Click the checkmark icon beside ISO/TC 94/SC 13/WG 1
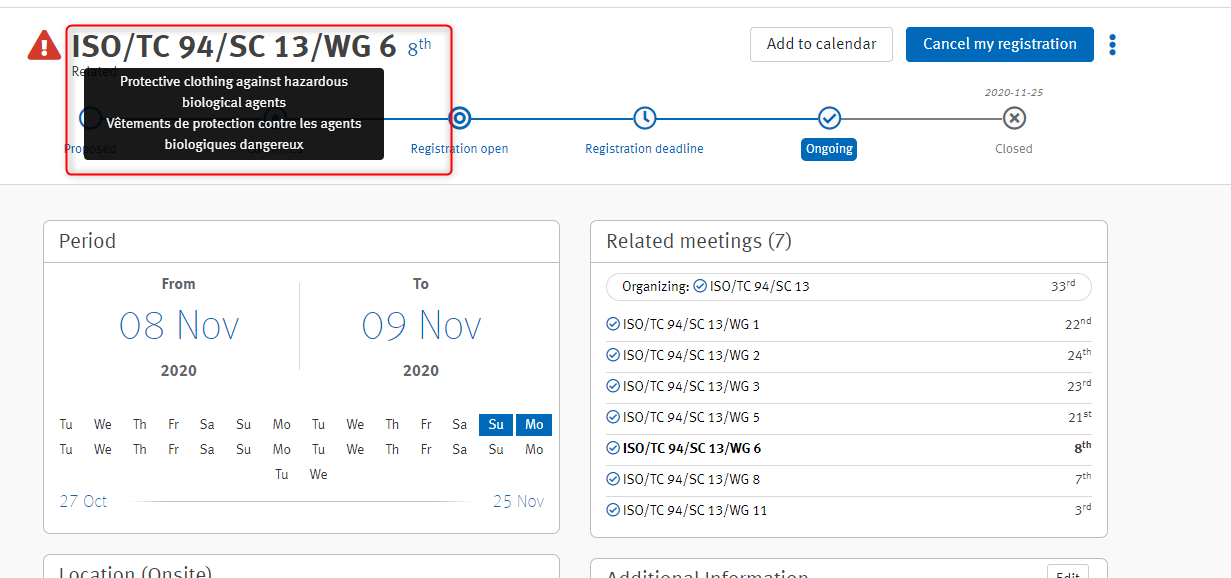The width and height of the screenshot is (1231, 578). (x=611, y=324)
